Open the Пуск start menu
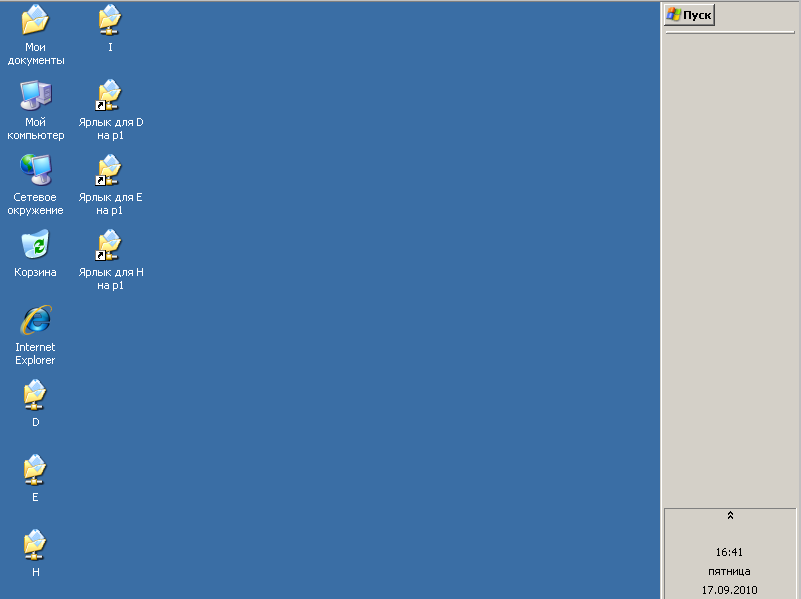801x599 pixels. click(690, 15)
